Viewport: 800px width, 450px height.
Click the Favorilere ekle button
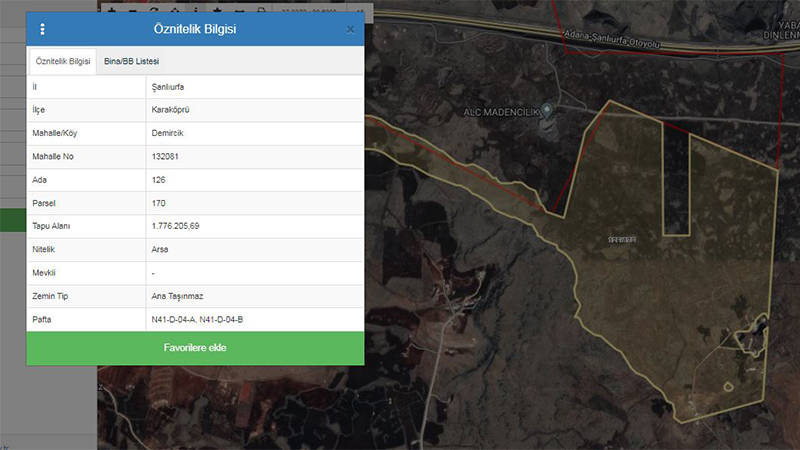click(195, 348)
